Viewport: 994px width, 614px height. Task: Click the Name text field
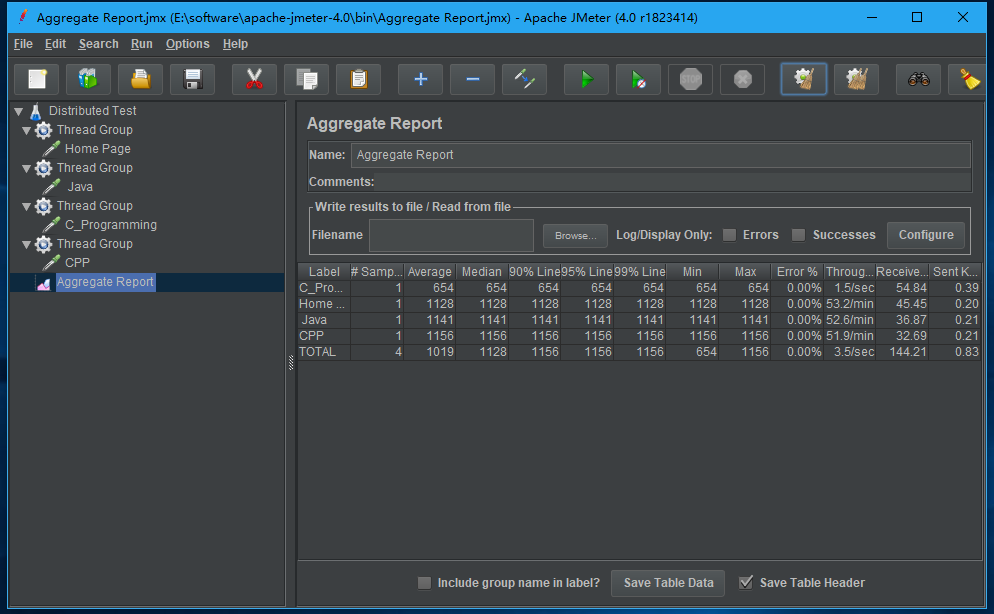[x=661, y=155]
